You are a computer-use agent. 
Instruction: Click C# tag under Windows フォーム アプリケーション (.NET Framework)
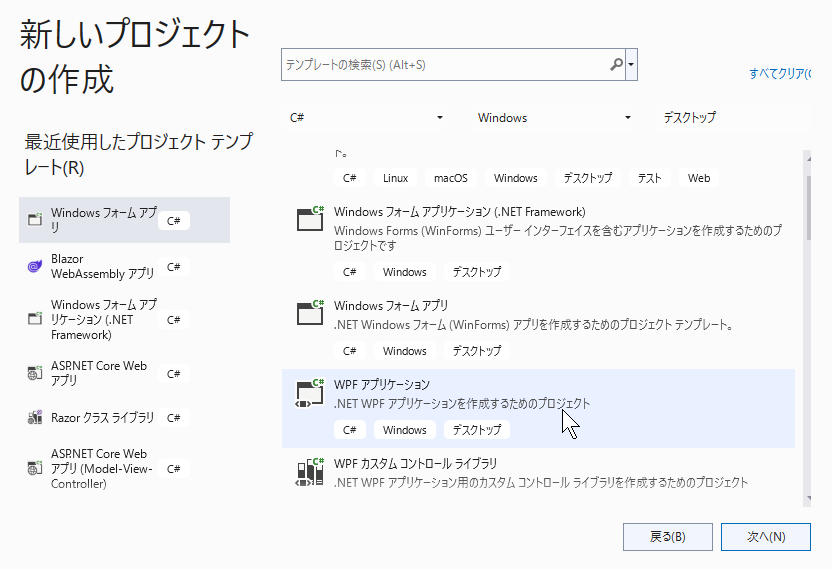pos(350,272)
